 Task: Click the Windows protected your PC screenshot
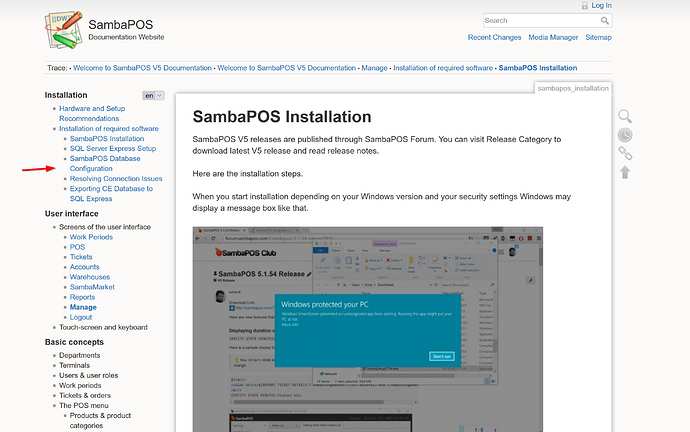coord(367,329)
